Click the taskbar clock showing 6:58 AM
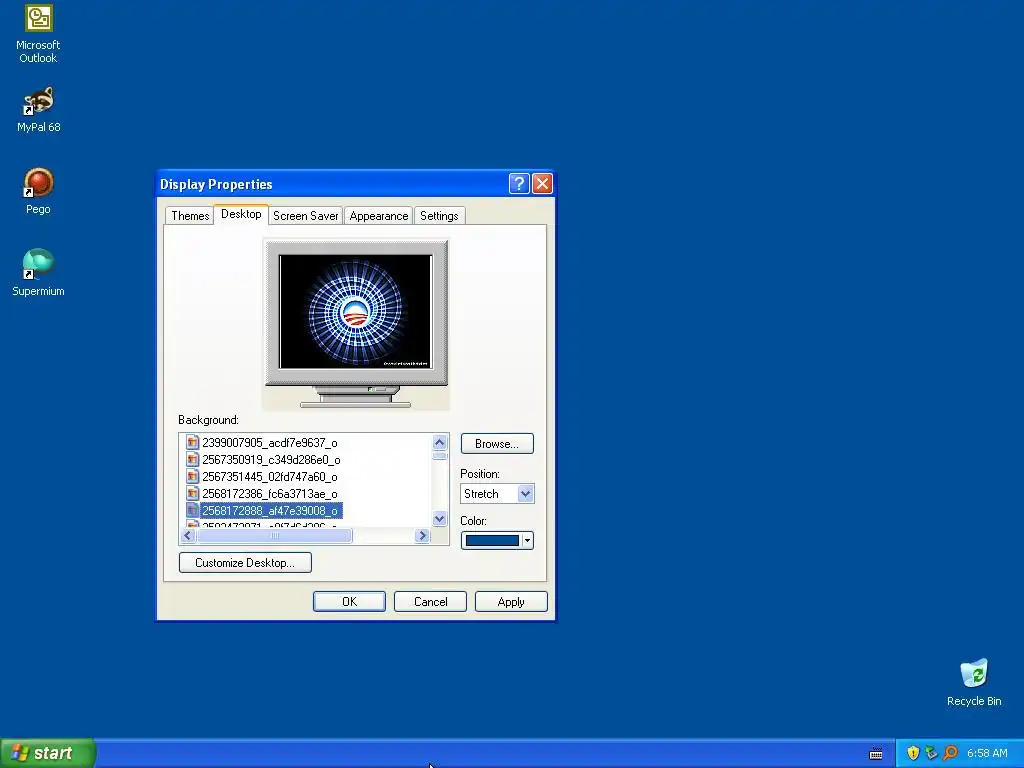 (987, 753)
